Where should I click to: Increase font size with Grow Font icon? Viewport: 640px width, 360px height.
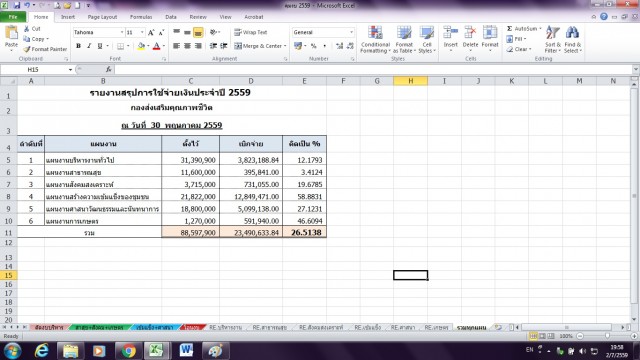tap(151, 32)
